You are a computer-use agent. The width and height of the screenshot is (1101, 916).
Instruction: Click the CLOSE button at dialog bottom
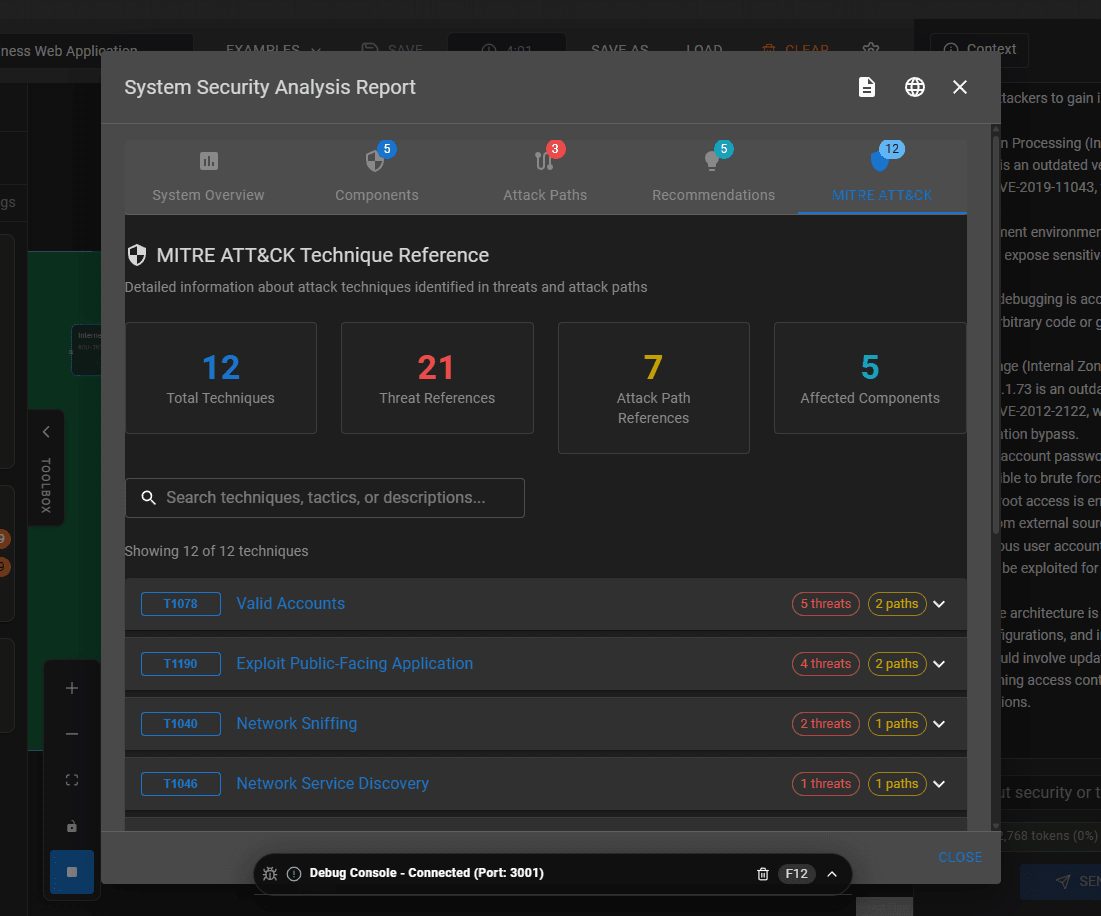coord(960,857)
